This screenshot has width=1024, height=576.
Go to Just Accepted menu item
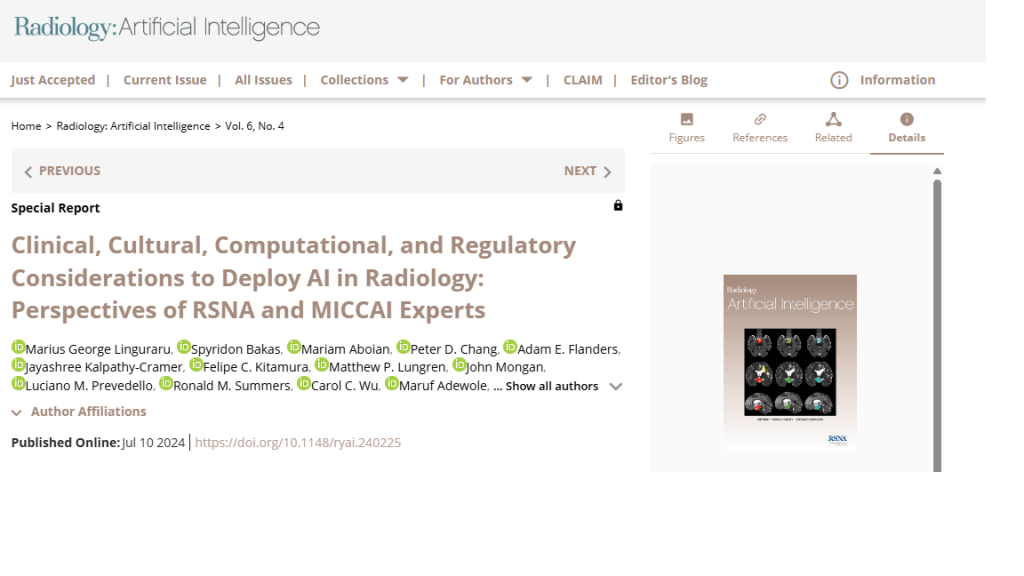[53, 80]
